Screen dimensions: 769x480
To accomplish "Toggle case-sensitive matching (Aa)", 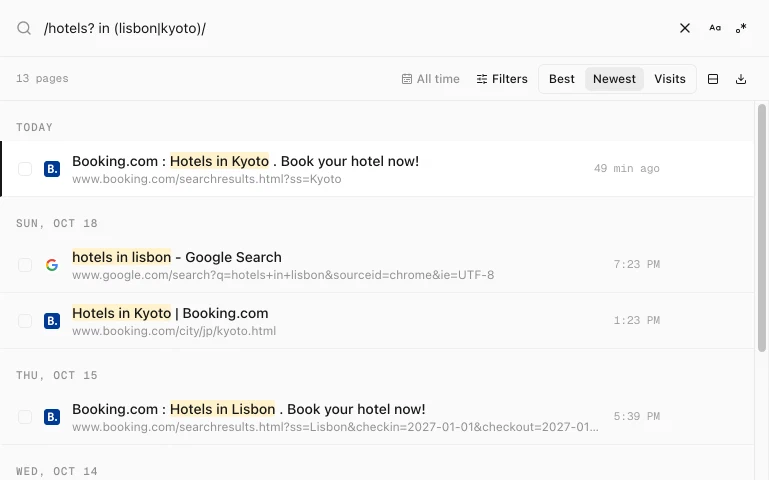I will (x=715, y=28).
